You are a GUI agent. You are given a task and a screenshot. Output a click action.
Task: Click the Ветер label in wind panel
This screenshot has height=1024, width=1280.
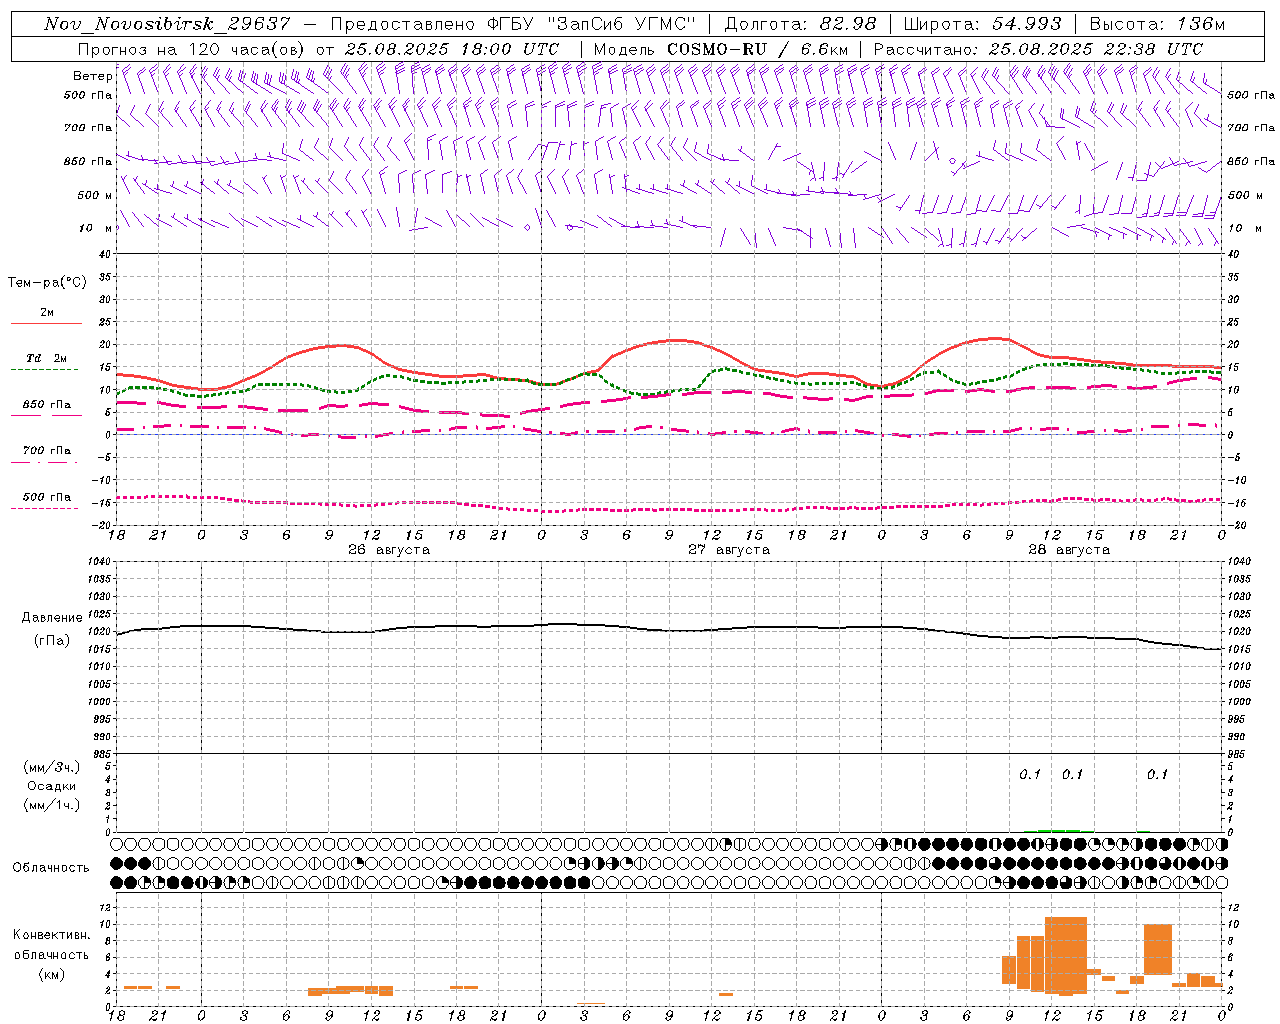92,76
